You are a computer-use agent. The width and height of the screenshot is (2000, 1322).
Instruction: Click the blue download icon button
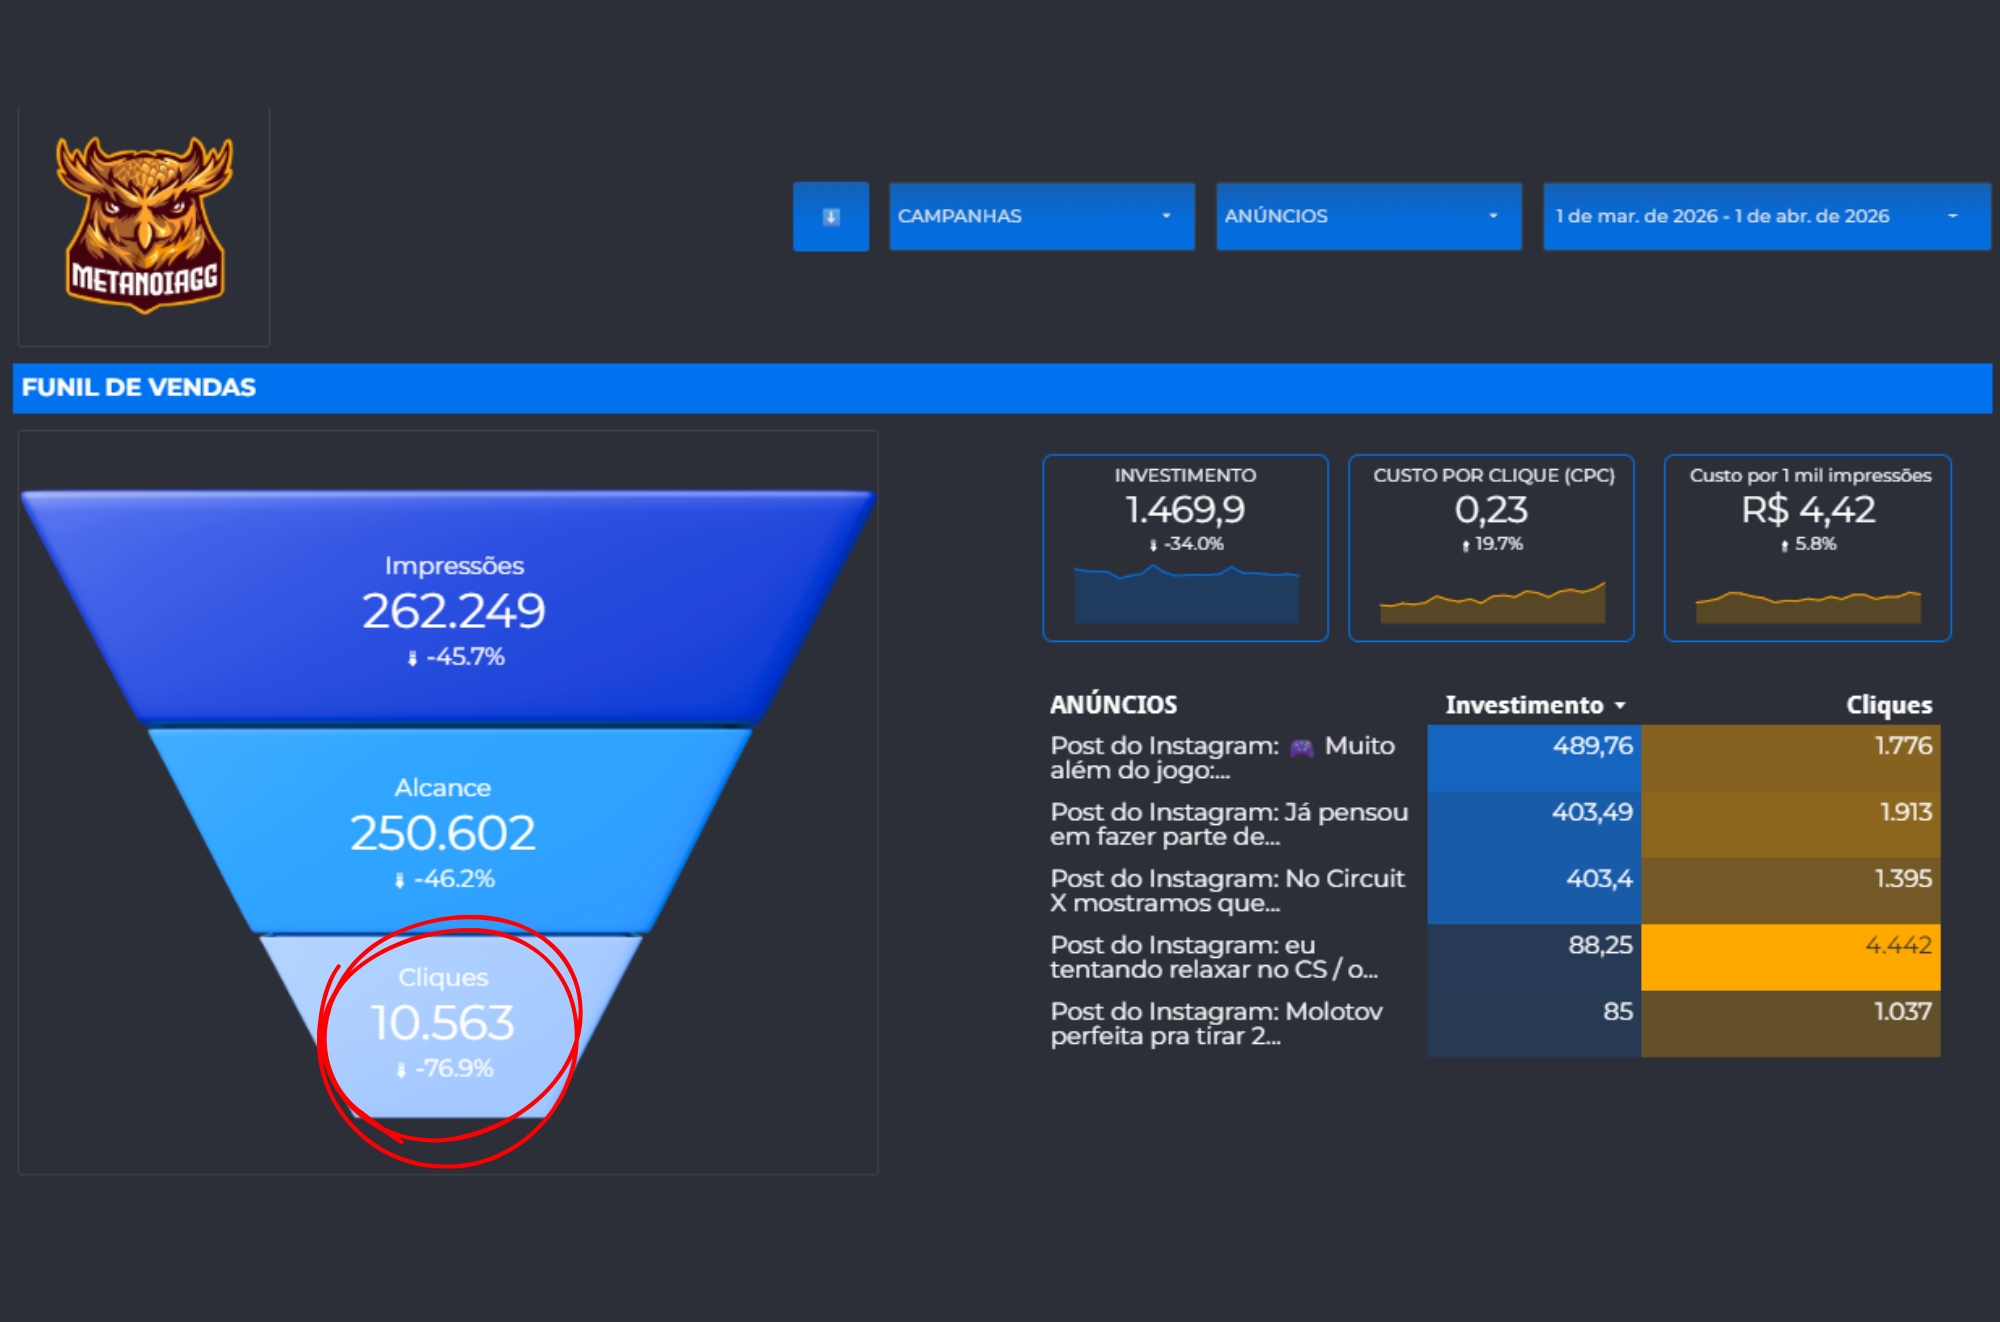click(830, 216)
